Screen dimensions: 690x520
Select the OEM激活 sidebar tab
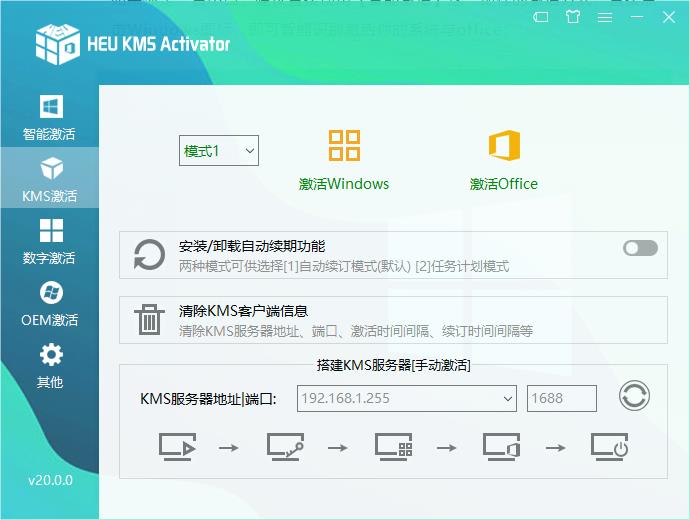coord(49,303)
